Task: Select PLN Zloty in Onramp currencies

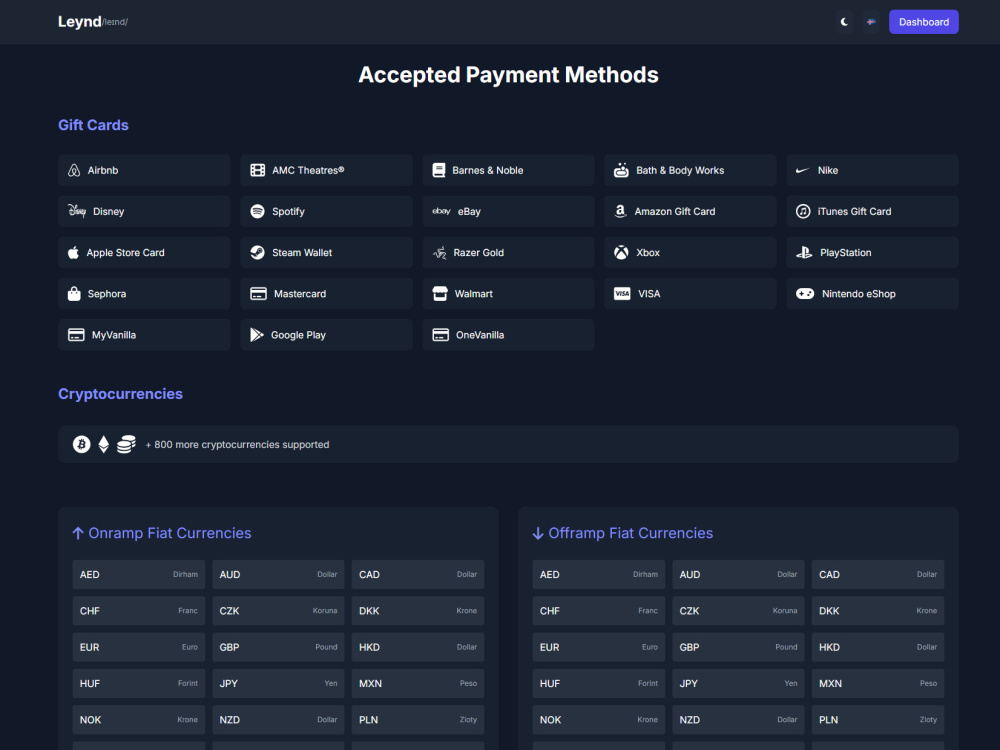Action: click(x=418, y=720)
